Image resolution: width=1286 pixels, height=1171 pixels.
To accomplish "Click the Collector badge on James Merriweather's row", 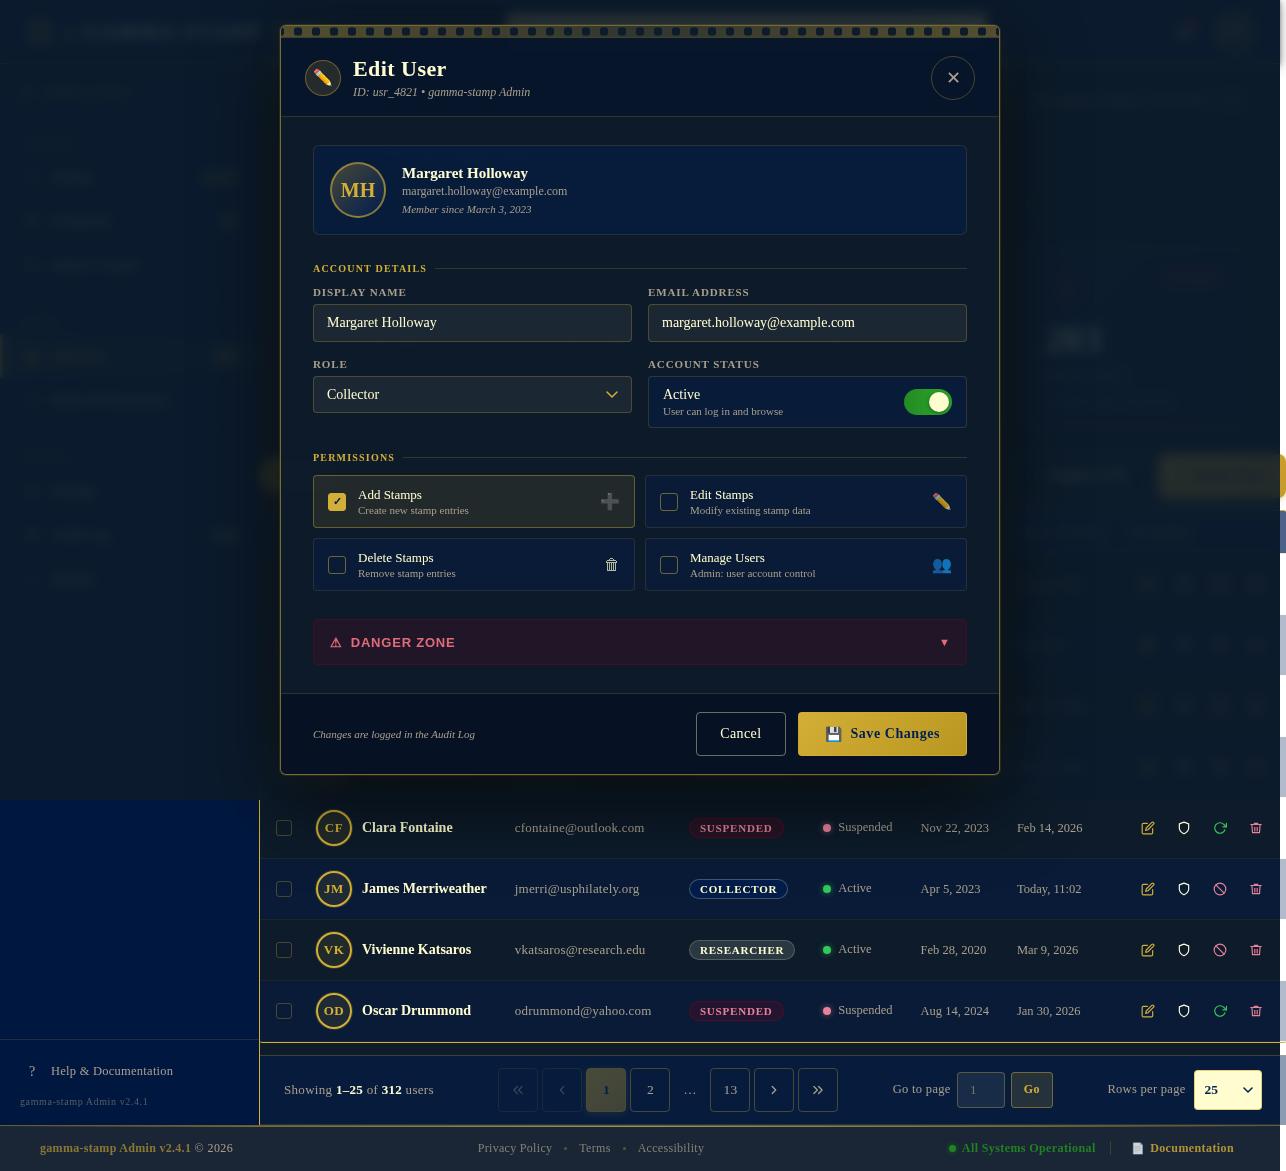I will click(738, 889).
